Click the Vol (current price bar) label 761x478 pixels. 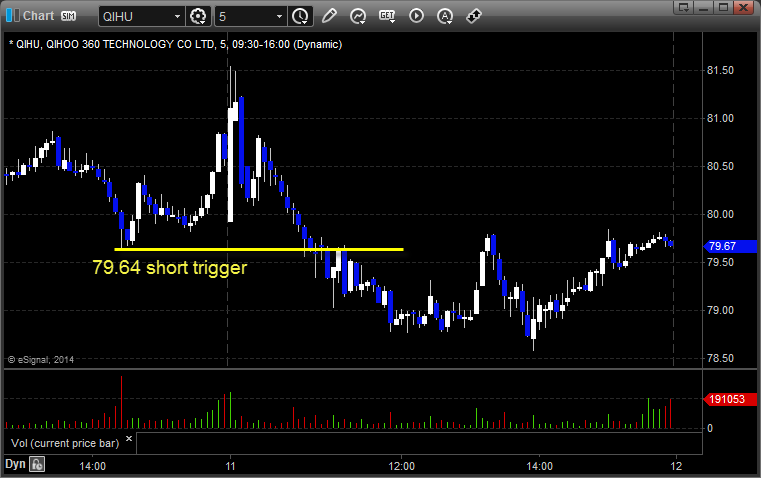[65, 443]
